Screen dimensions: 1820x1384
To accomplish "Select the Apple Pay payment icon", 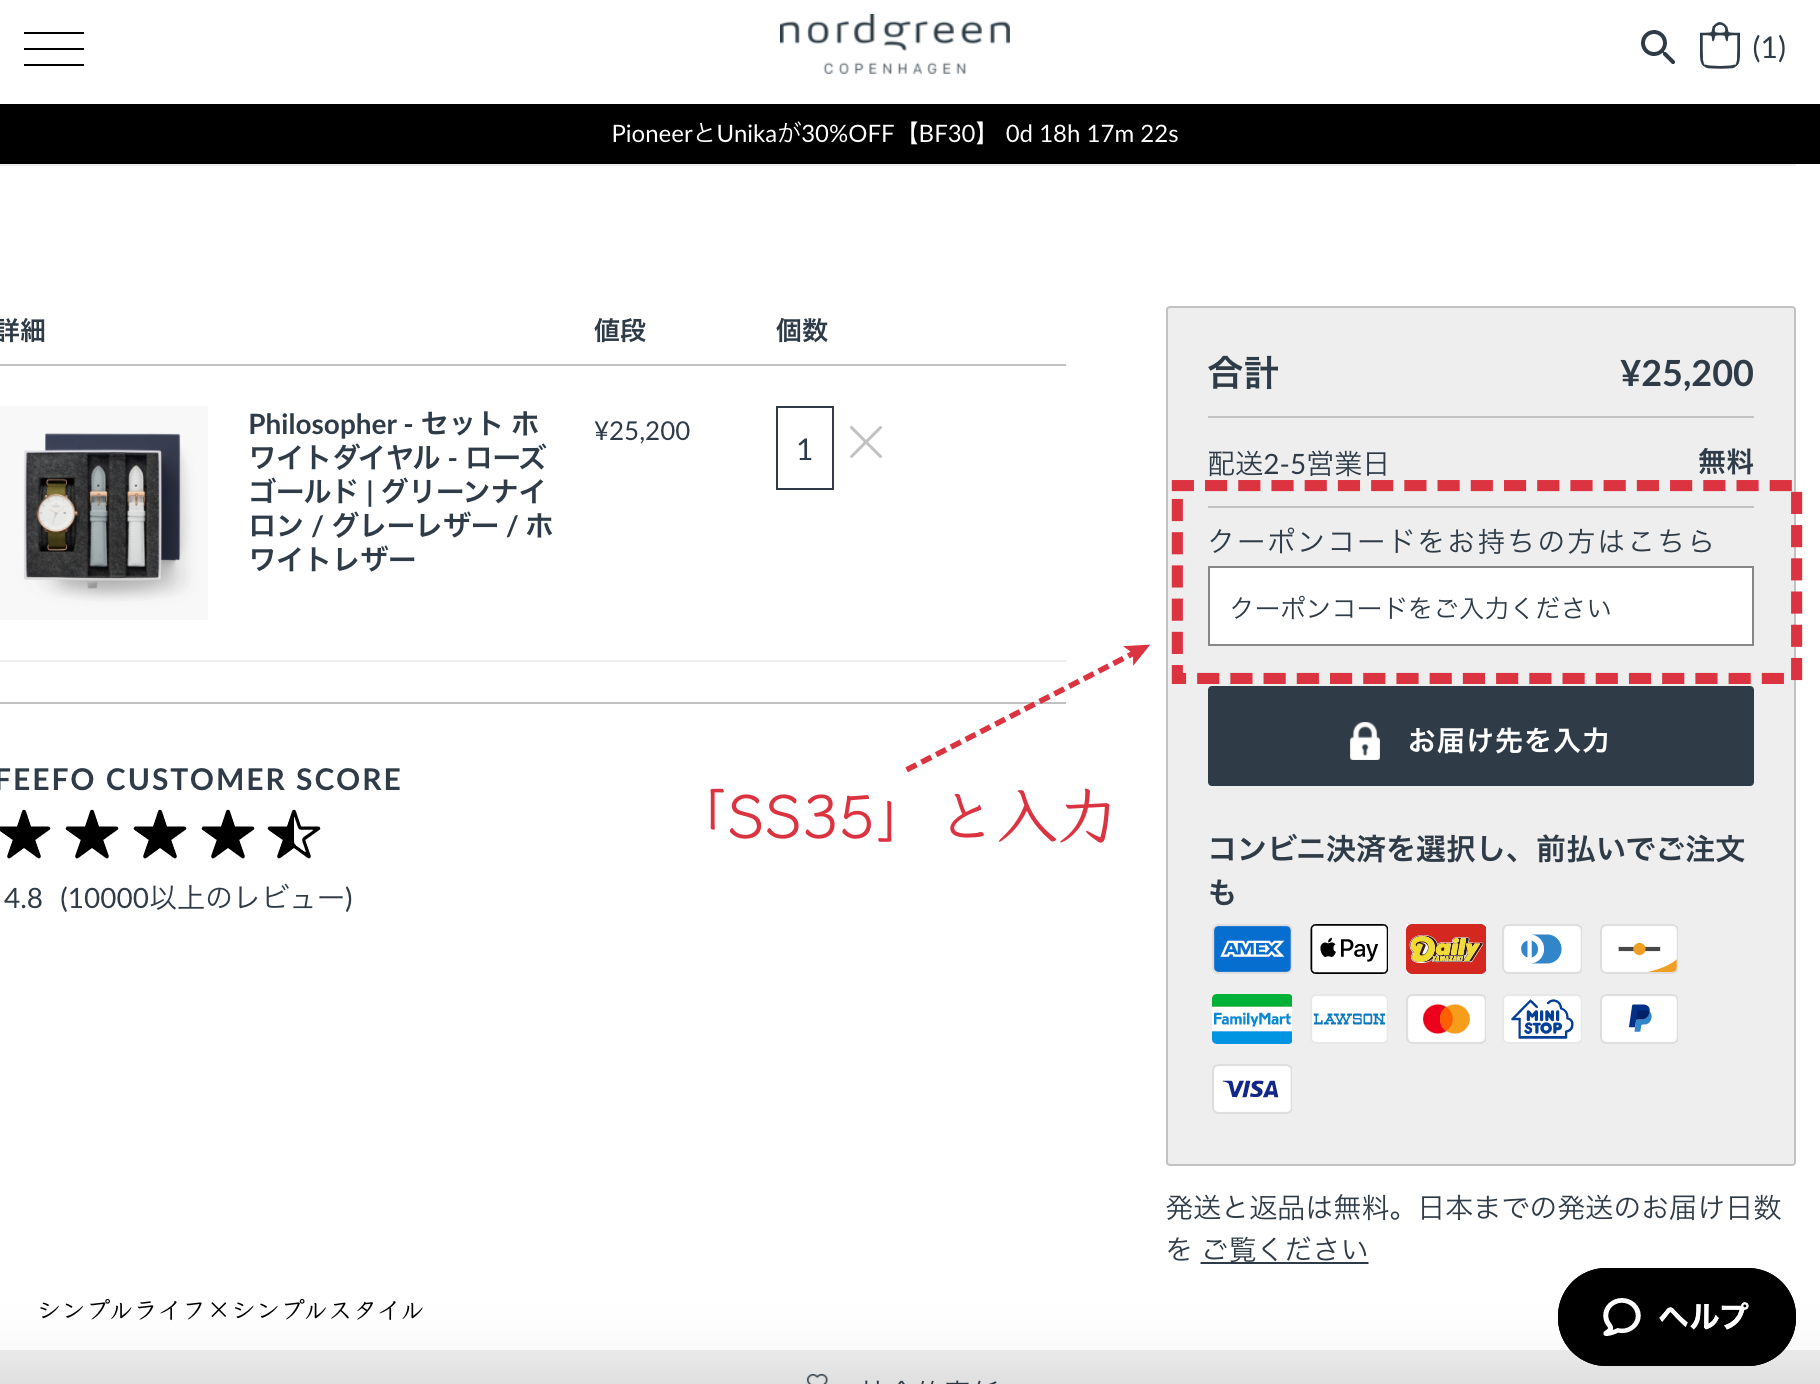I will [1349, 949].
